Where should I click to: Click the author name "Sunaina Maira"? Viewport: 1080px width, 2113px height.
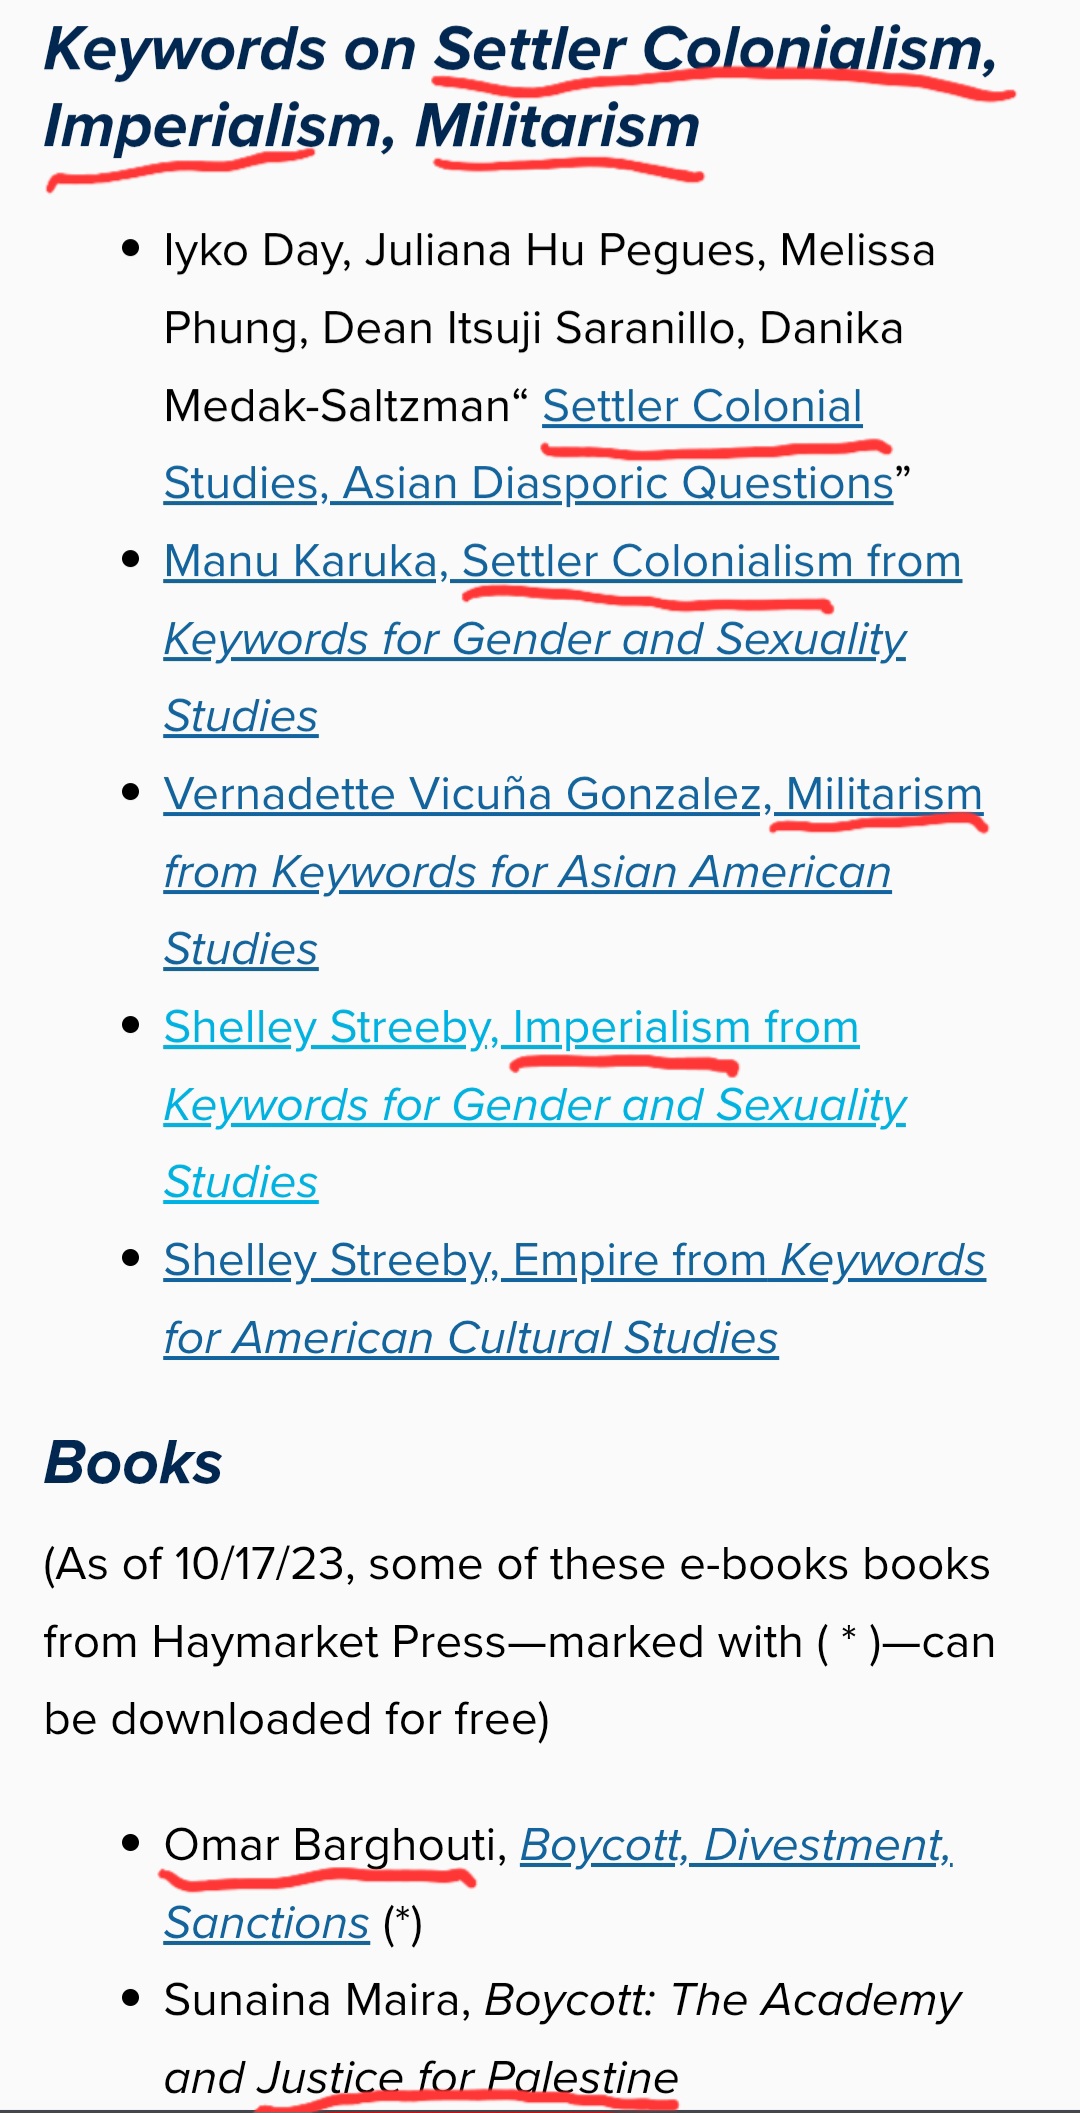[316, 2001]
